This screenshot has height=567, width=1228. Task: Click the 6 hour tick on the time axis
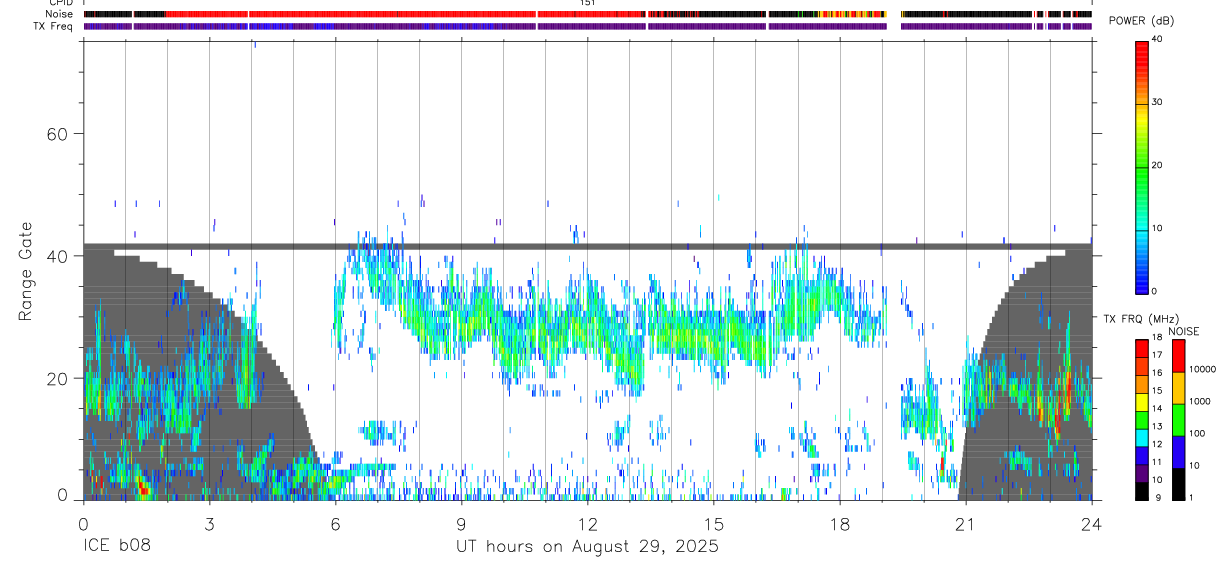pos(335,523)
